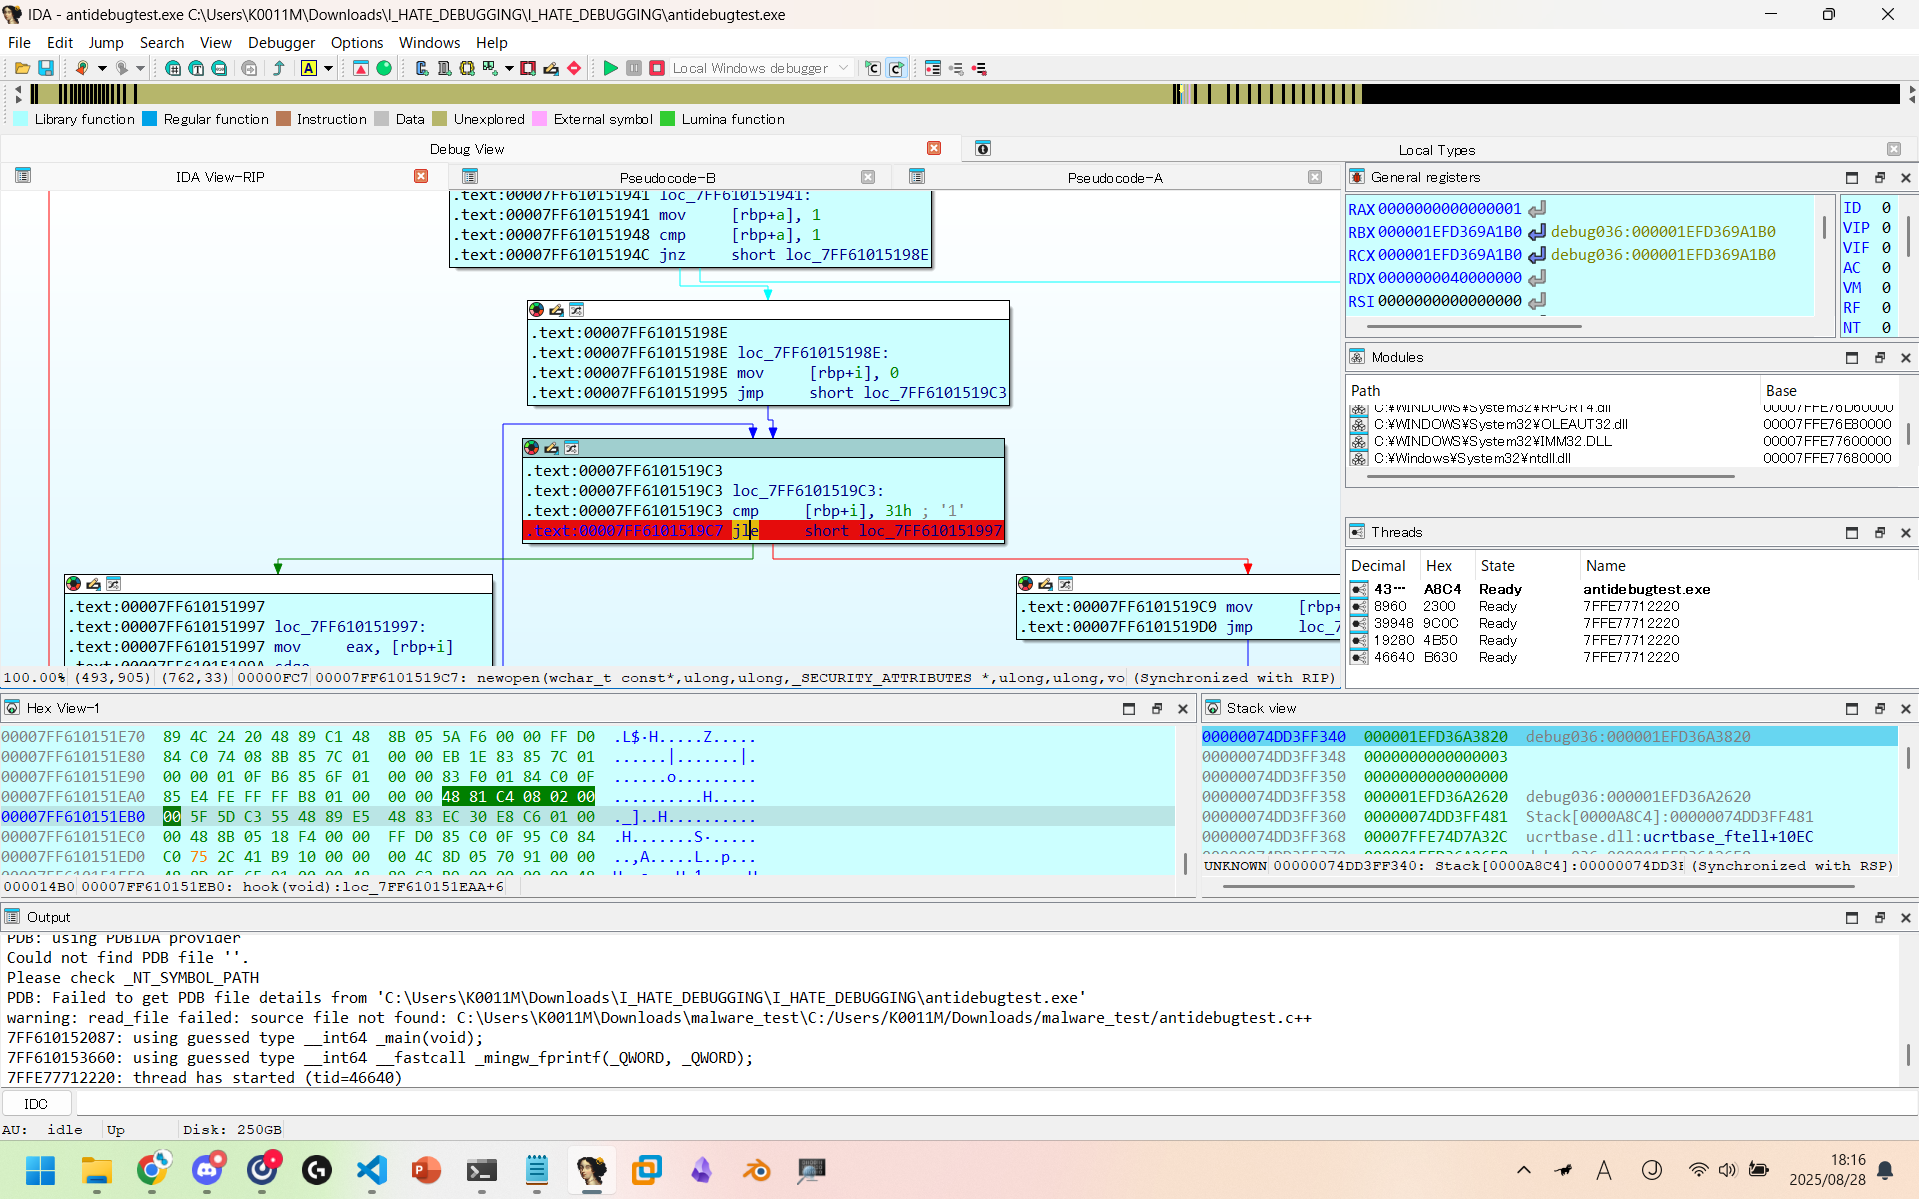1919x1199 pixels.
Task: Open the Local Windows debugger dropdown
Action: tap(843, 68)
